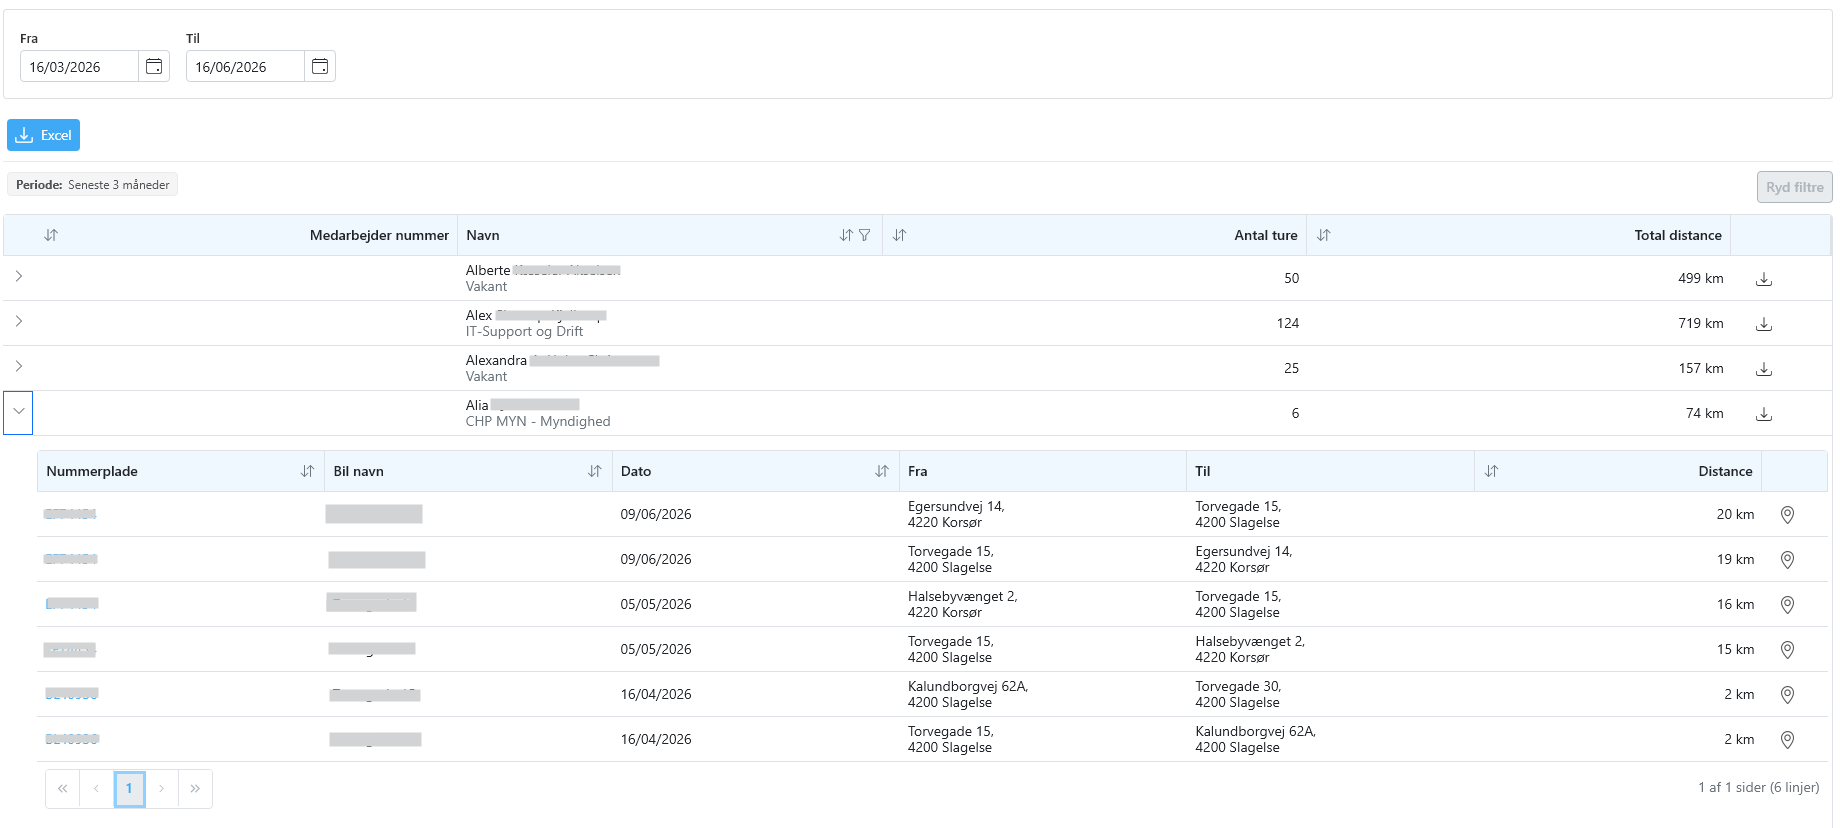Show the 16 km trip on the map

[1787, 605]
